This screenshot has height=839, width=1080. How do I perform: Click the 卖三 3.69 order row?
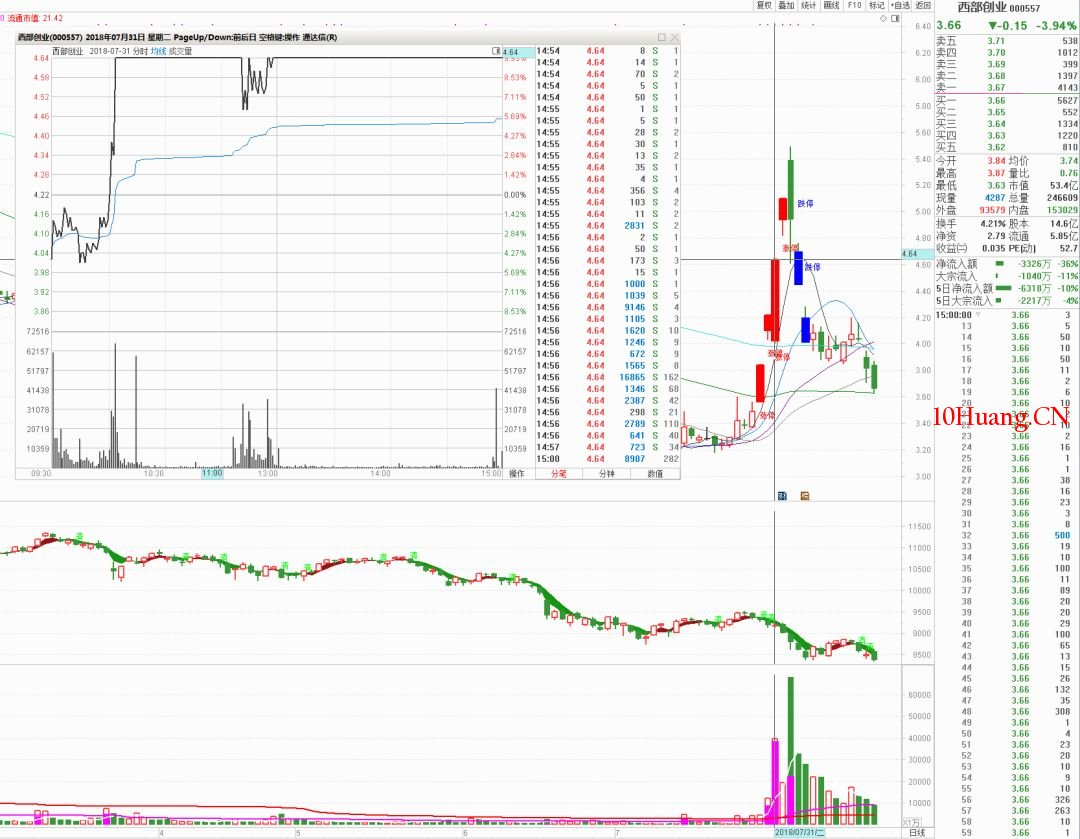pyautogui.click(x=1006, y=64)
